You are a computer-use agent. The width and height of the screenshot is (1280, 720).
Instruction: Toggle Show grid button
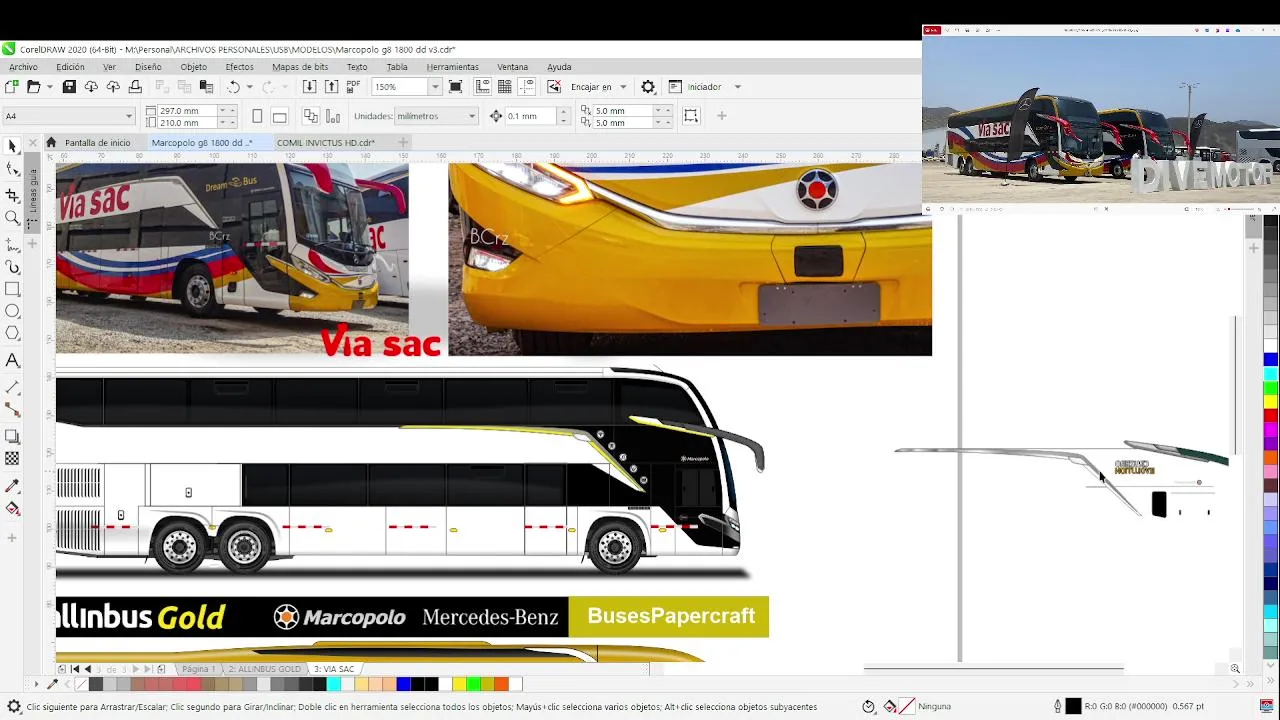tap(505, 87)
